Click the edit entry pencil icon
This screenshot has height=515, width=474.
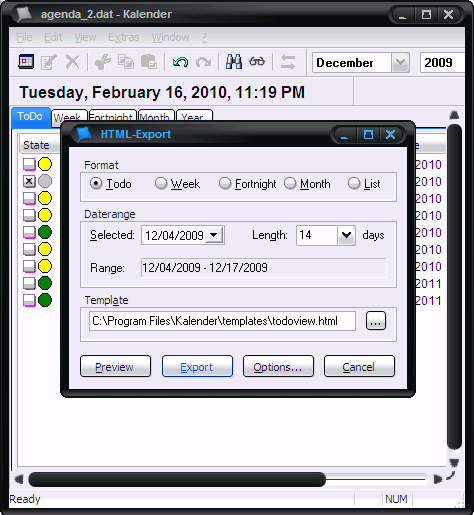click(x=49, y=62)
